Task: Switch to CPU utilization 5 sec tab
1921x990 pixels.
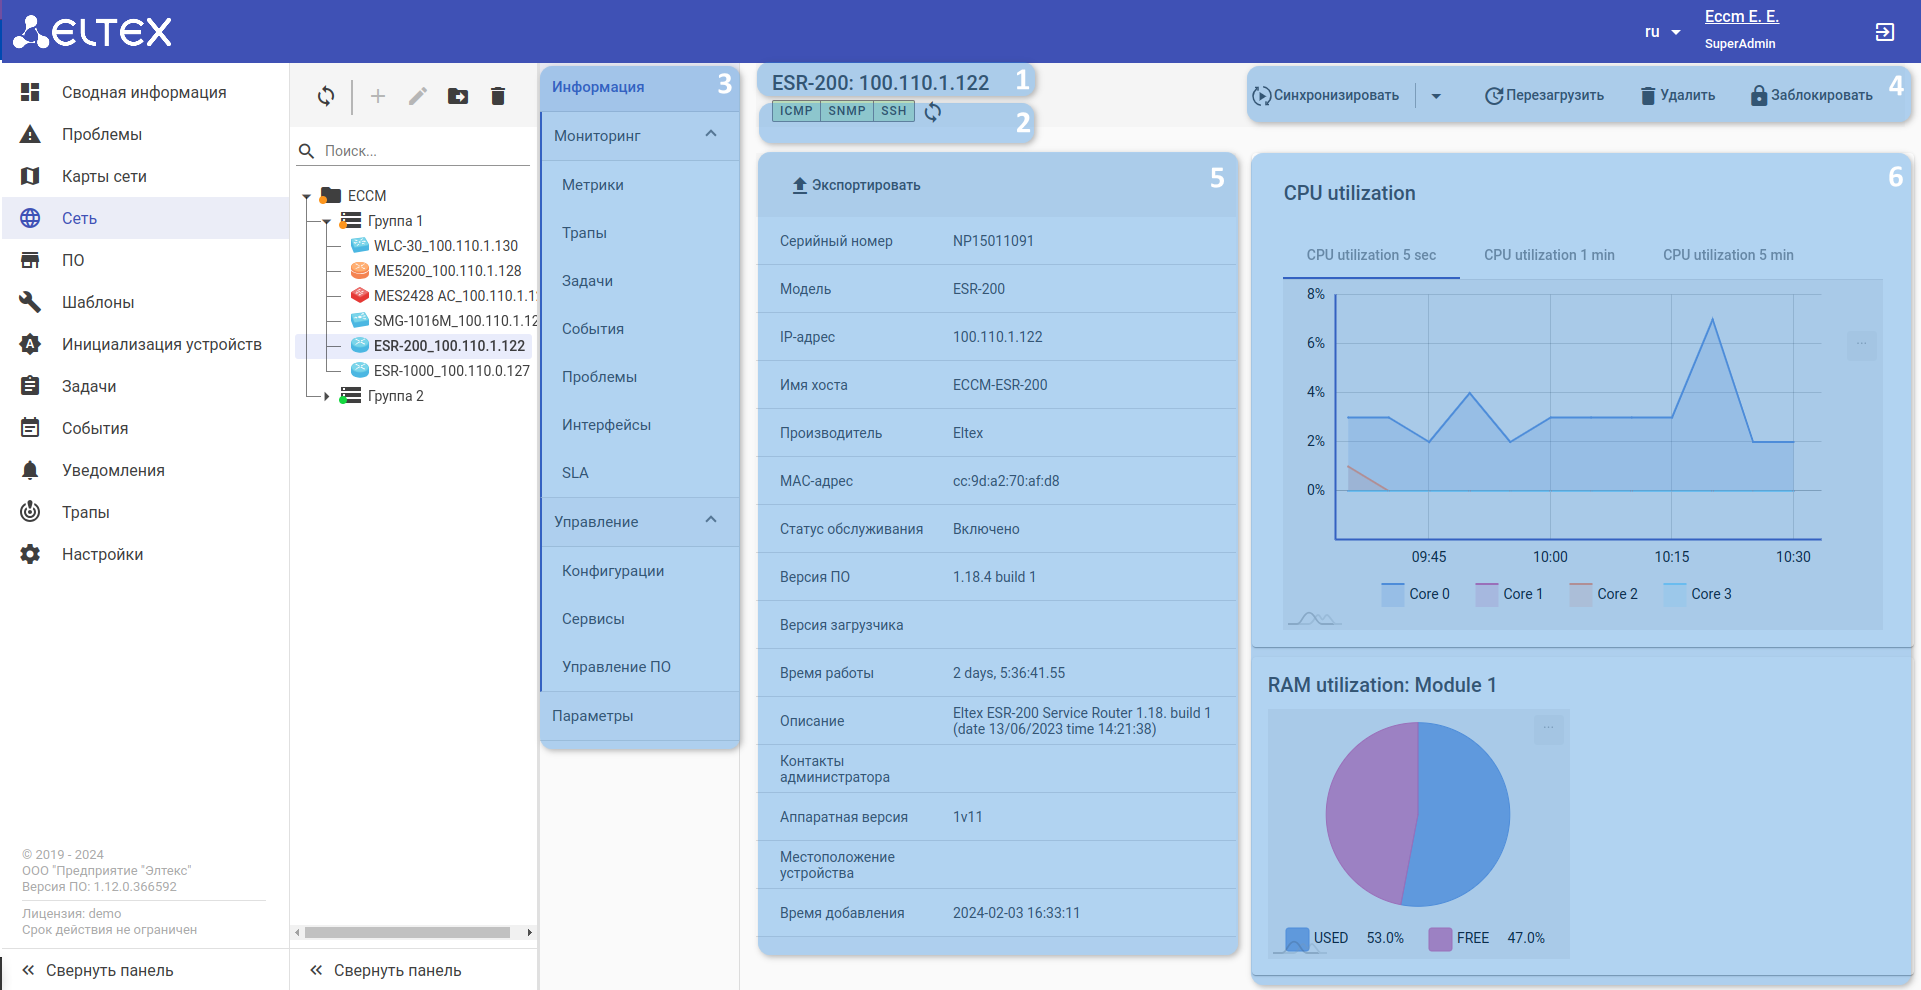Action: 1371,255
